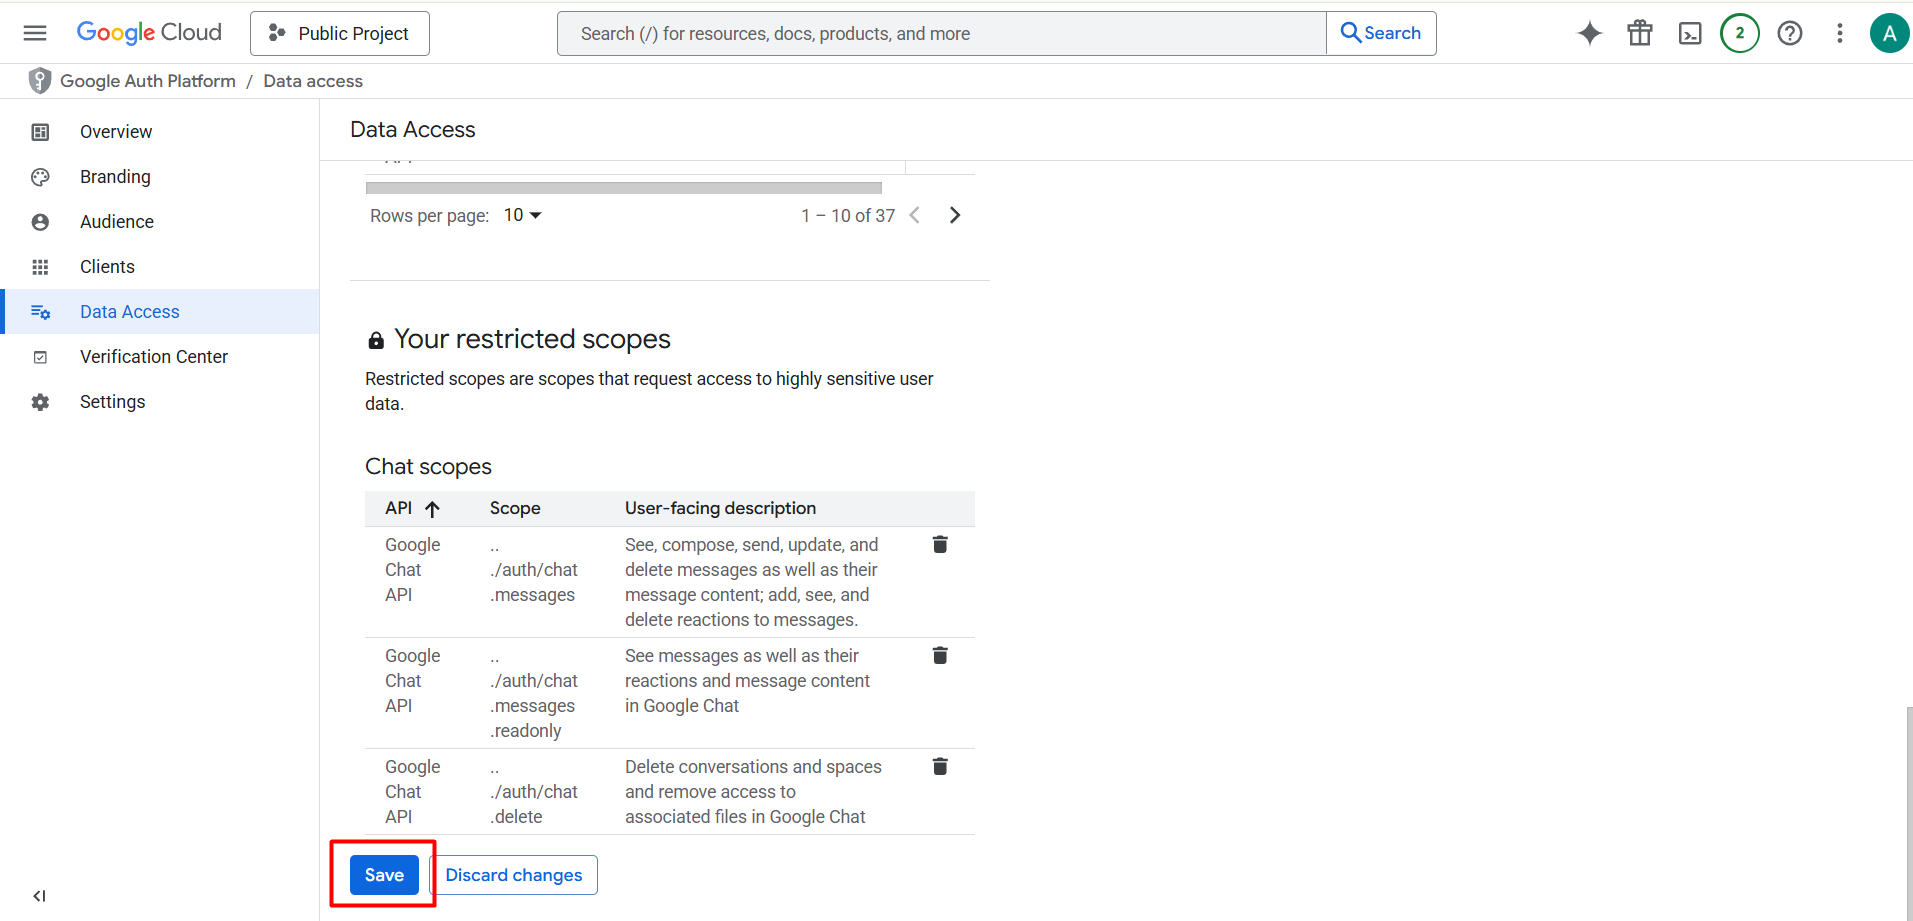Image resolution: width=1913 pixels, height=921 pixels.
Task: Open the main navigation hamburger menu
Action: point(35,33)
